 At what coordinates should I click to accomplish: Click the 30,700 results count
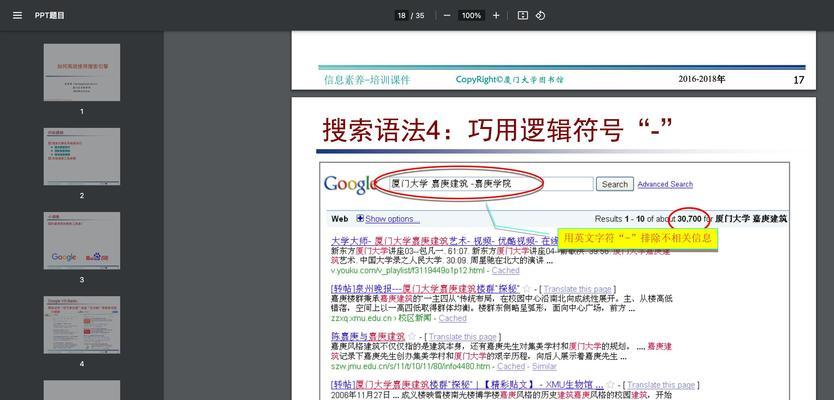689,219
